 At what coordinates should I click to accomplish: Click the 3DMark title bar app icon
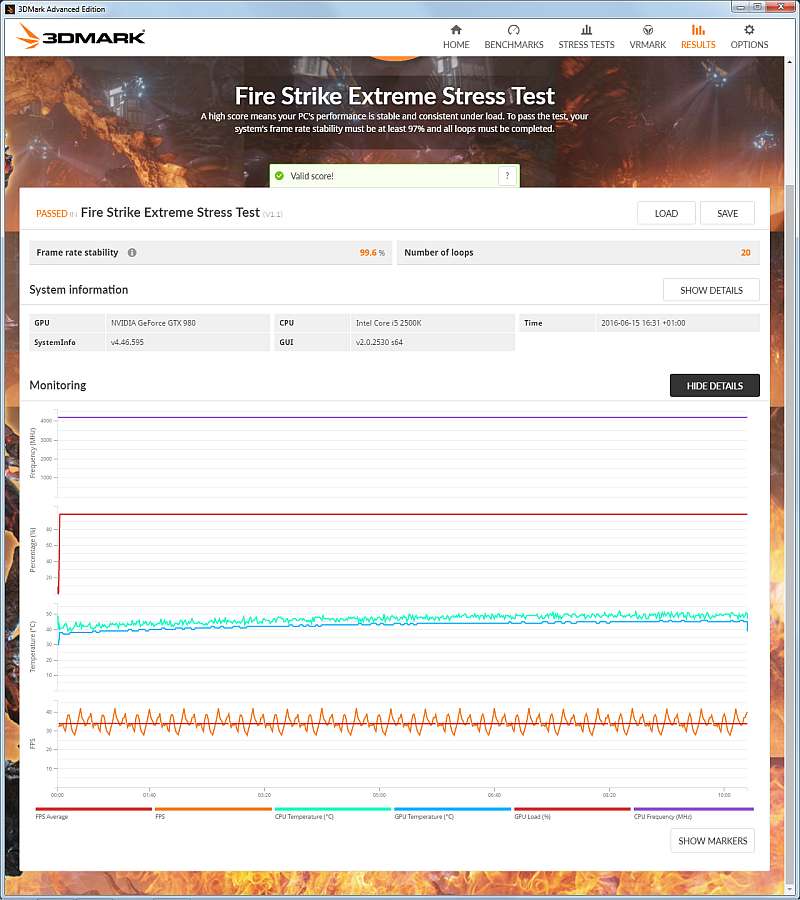point(10,9)
